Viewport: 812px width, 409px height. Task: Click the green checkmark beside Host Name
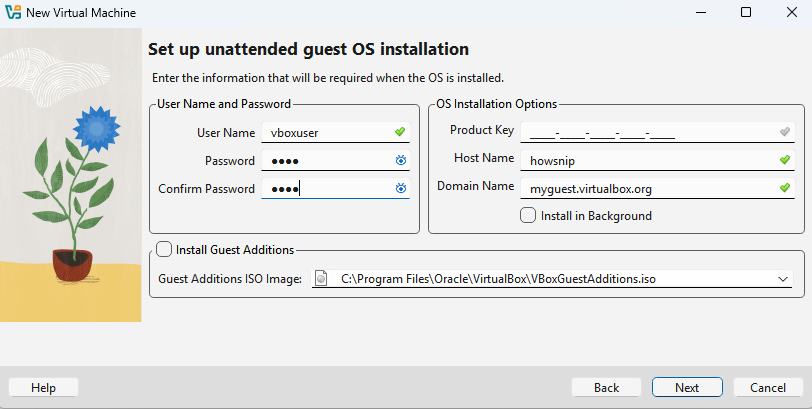click(x=785, y=160)
